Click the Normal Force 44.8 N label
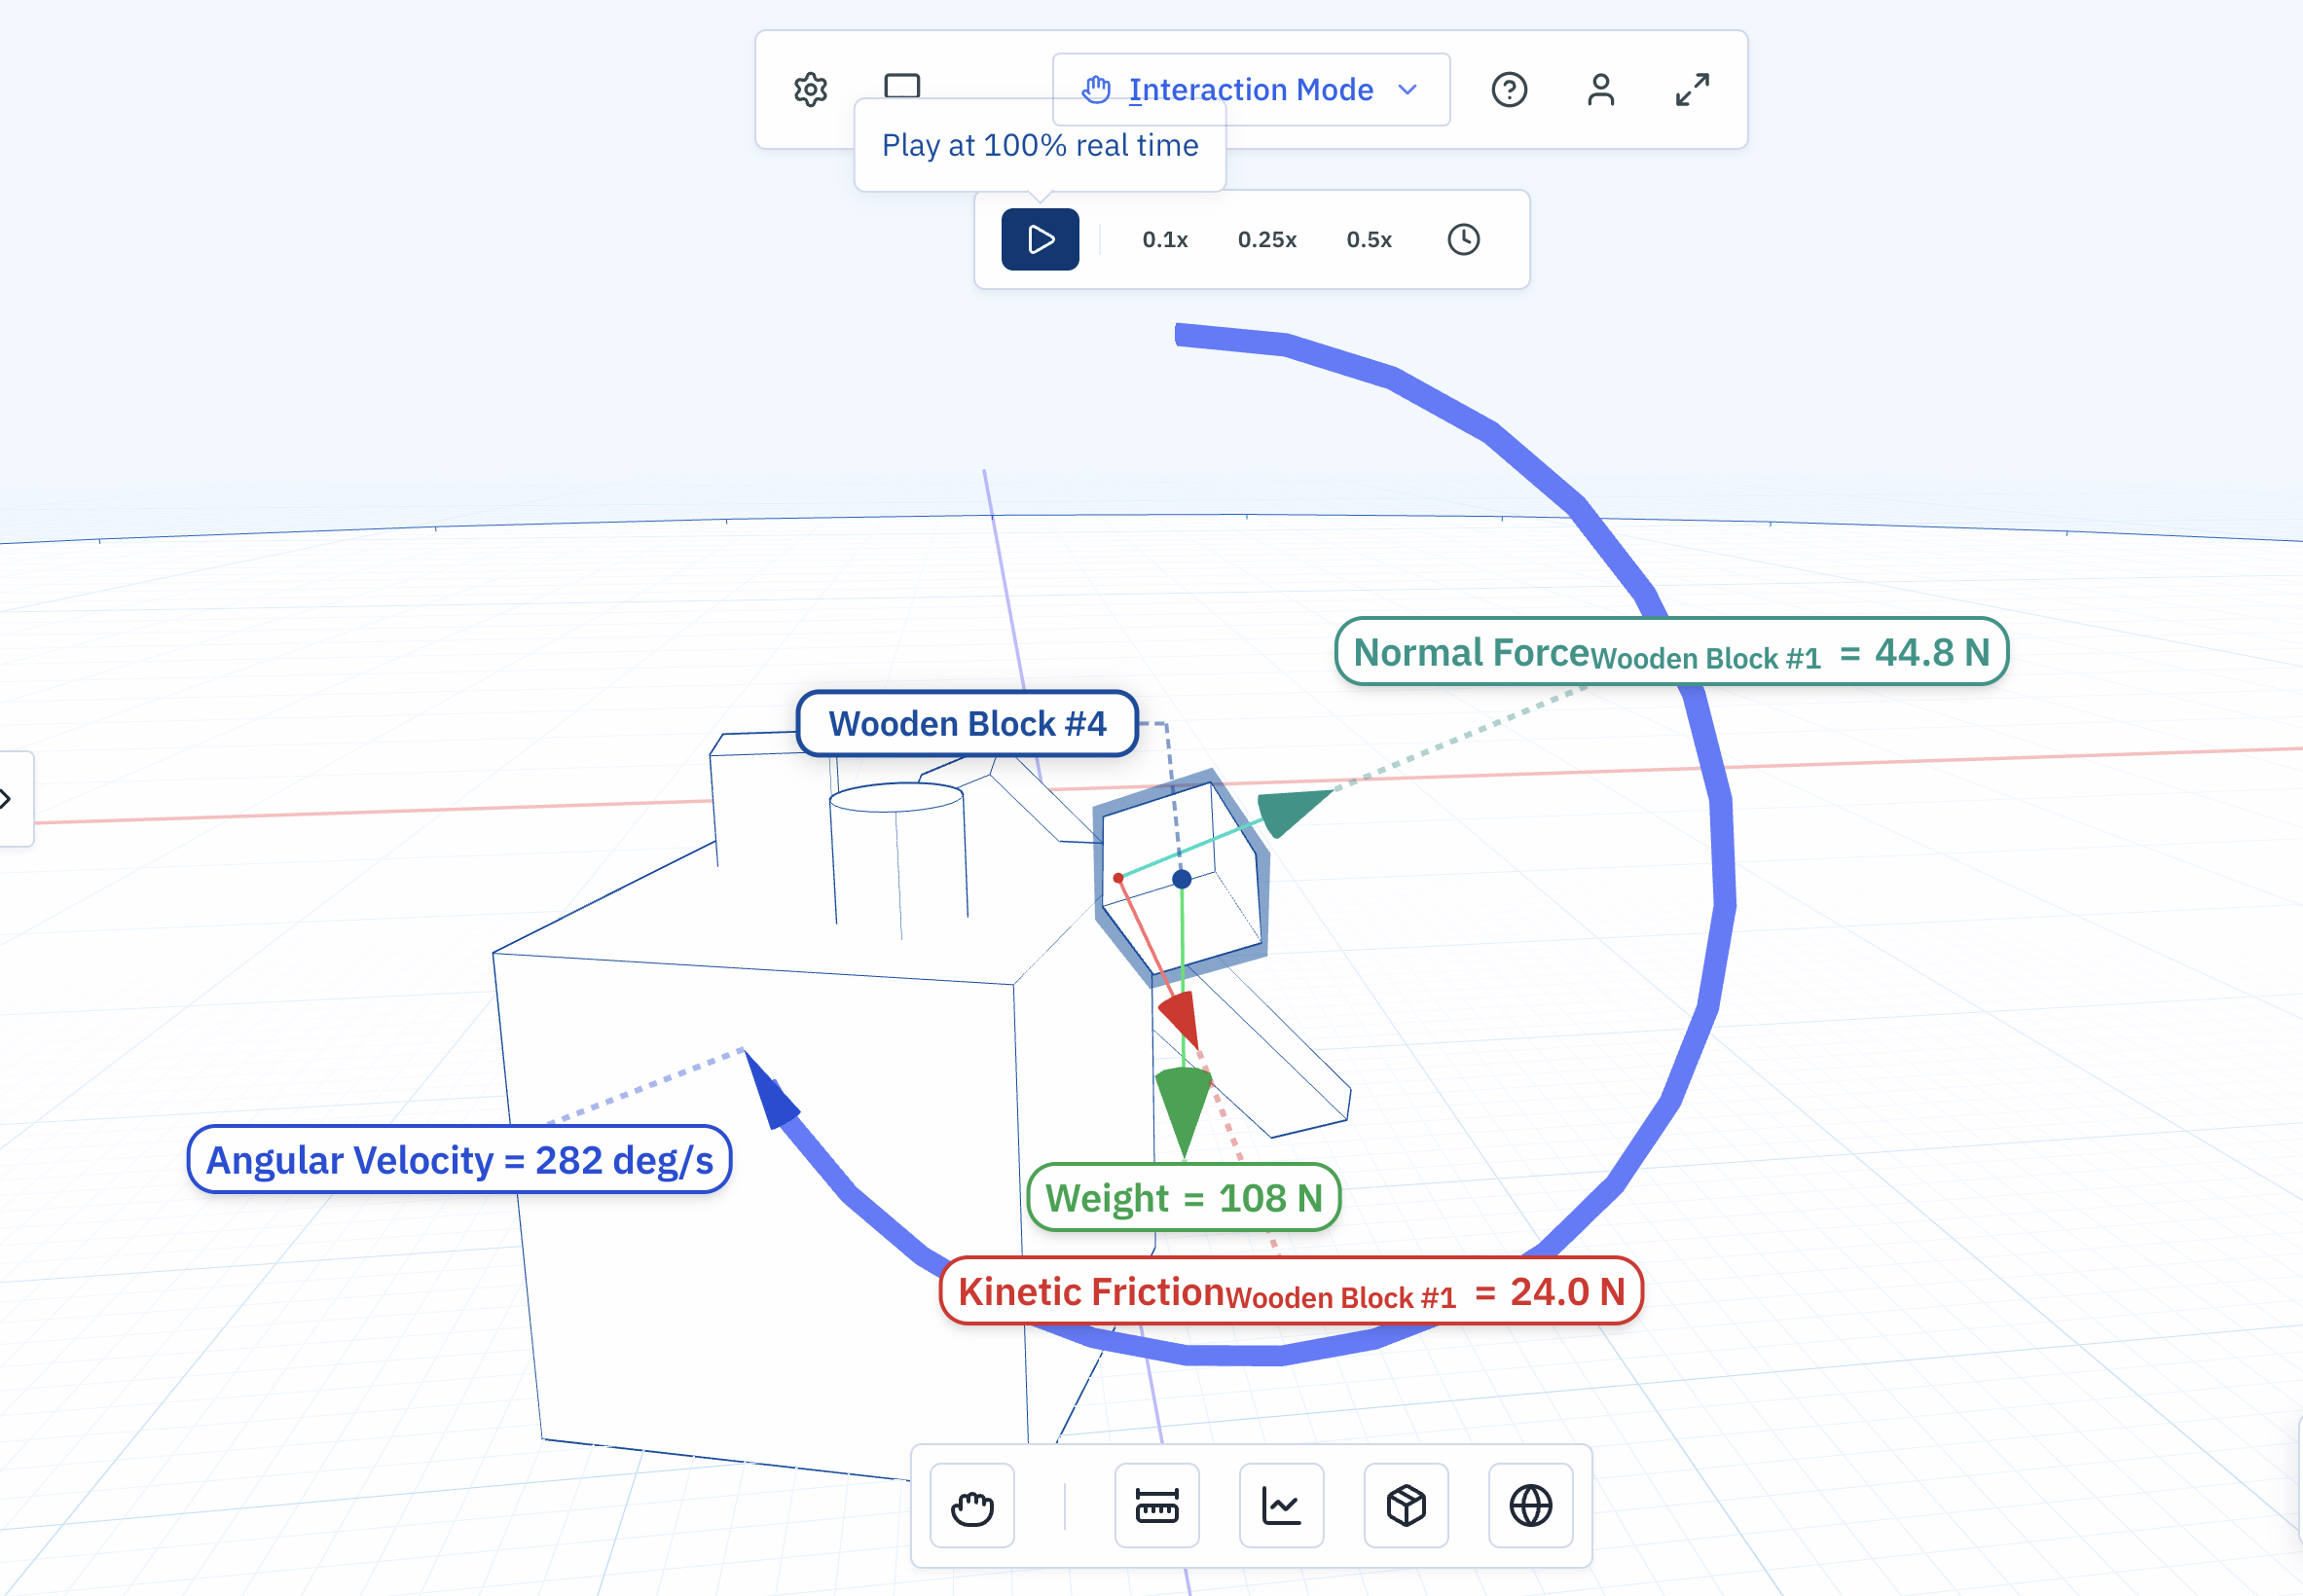 [1671, 652]
